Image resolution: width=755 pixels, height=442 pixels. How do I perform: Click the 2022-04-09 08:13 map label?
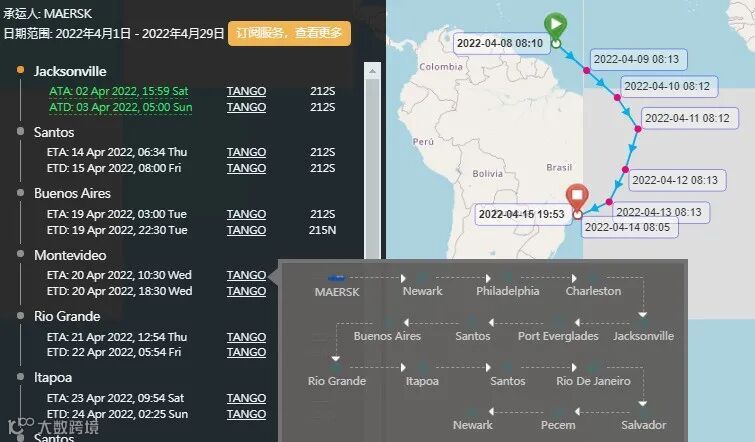(x=636, y=59)
